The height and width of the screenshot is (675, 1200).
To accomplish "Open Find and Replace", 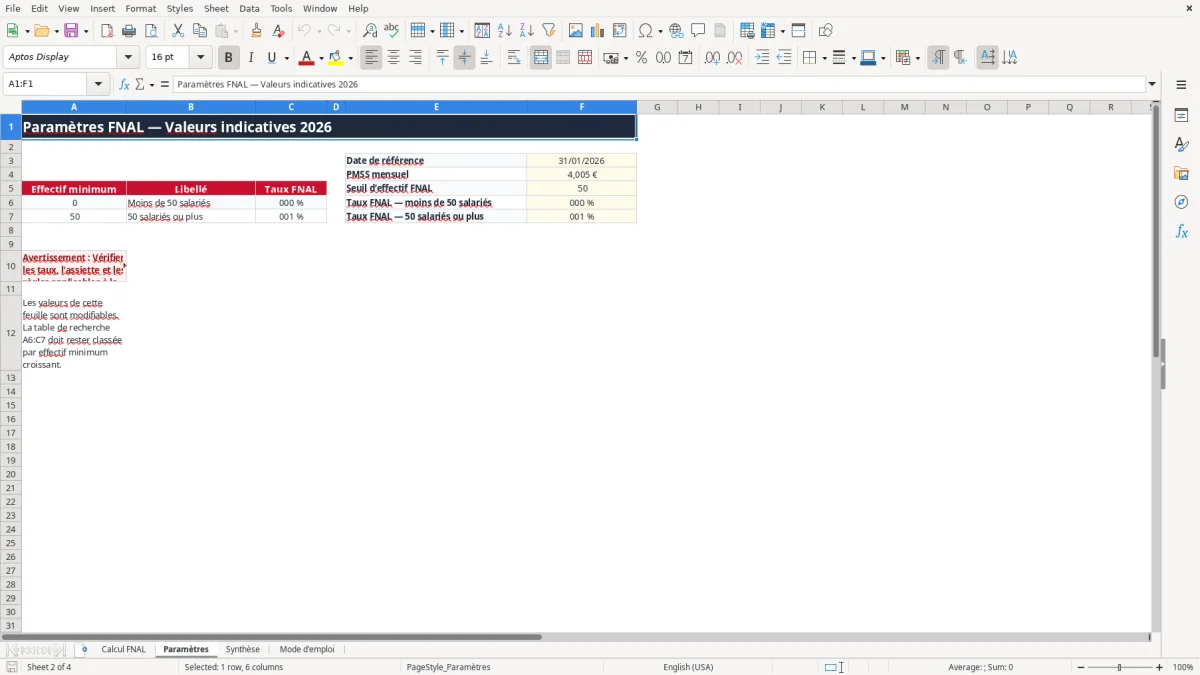I will tap(370, 31).
